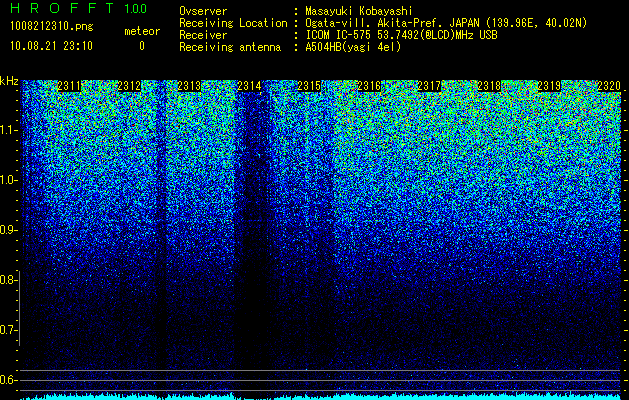Click the 2317 time marker
This screenshot has height=400, width=629.
tap(429, 86)
